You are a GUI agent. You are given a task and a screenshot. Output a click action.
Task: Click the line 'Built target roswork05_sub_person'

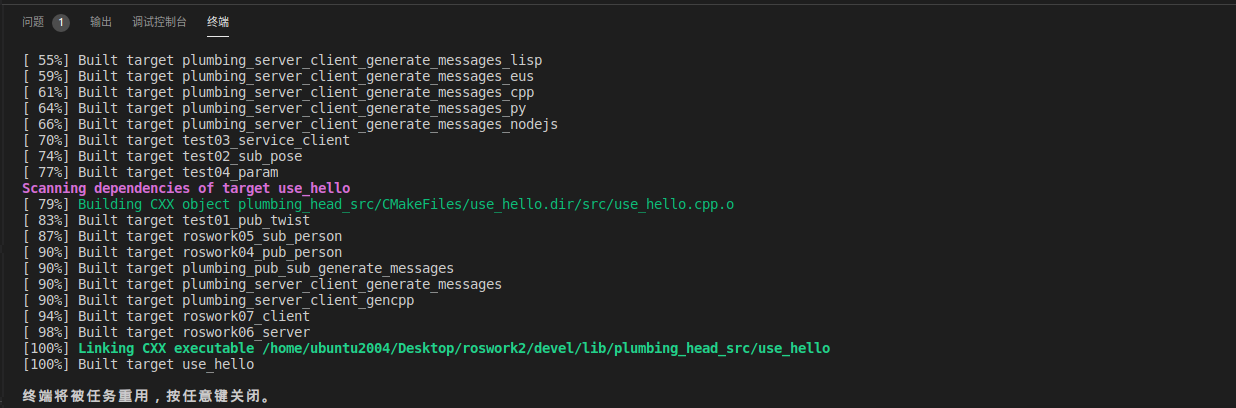pos(182,236)
